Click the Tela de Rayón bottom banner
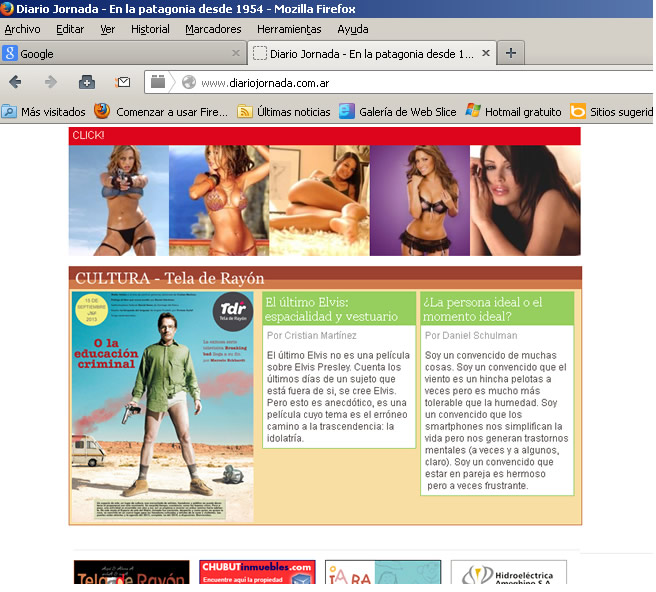 [x=132, y=572]
